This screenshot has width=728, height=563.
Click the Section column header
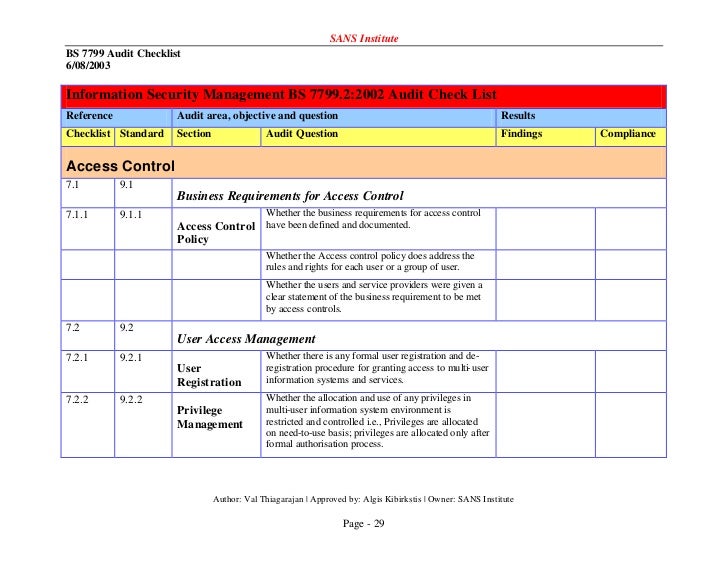(x=216, y=137)
